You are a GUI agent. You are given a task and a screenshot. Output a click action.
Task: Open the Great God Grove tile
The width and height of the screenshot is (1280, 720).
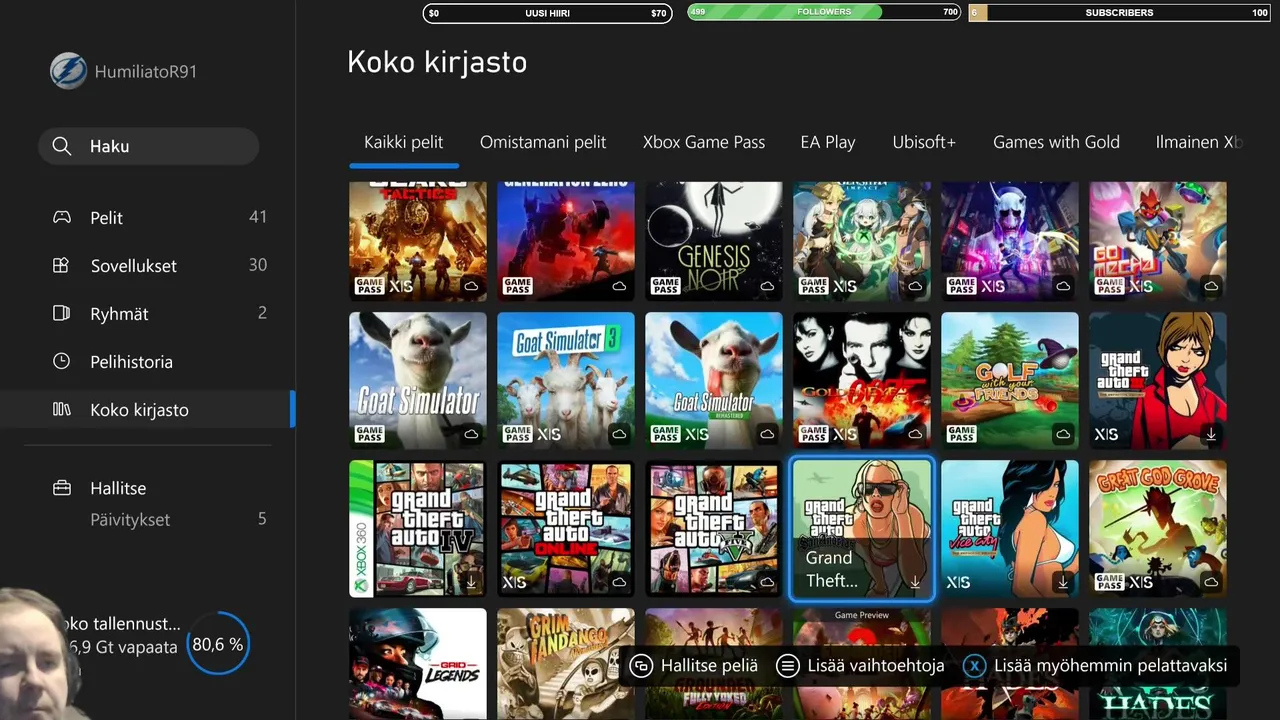(1158, 529)
